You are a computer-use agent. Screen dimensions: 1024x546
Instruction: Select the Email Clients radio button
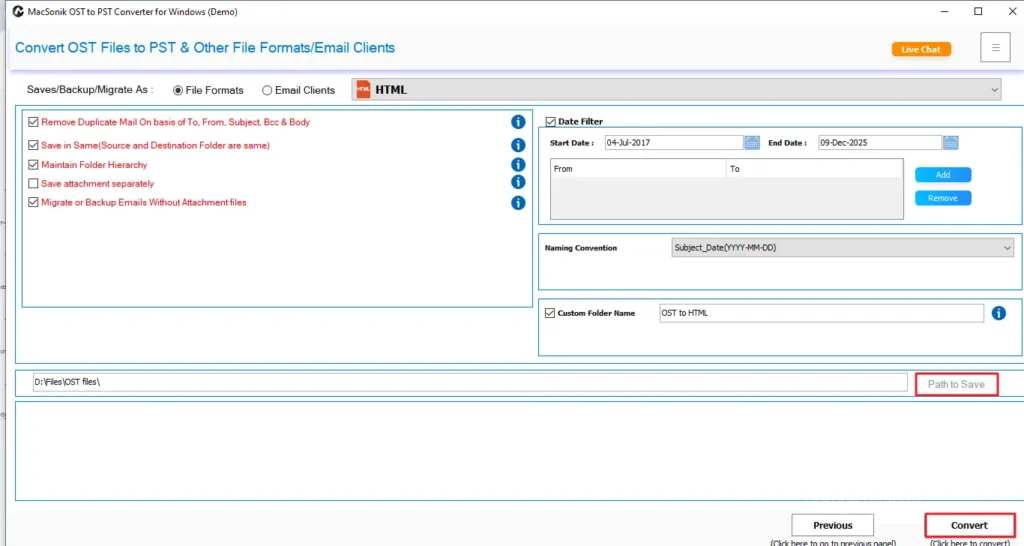pos(267,90)
